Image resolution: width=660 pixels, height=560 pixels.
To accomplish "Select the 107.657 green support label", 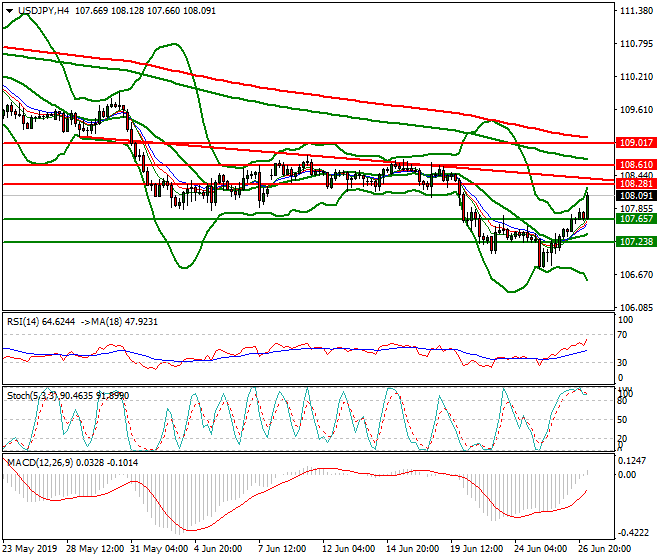I will [636, 219].
